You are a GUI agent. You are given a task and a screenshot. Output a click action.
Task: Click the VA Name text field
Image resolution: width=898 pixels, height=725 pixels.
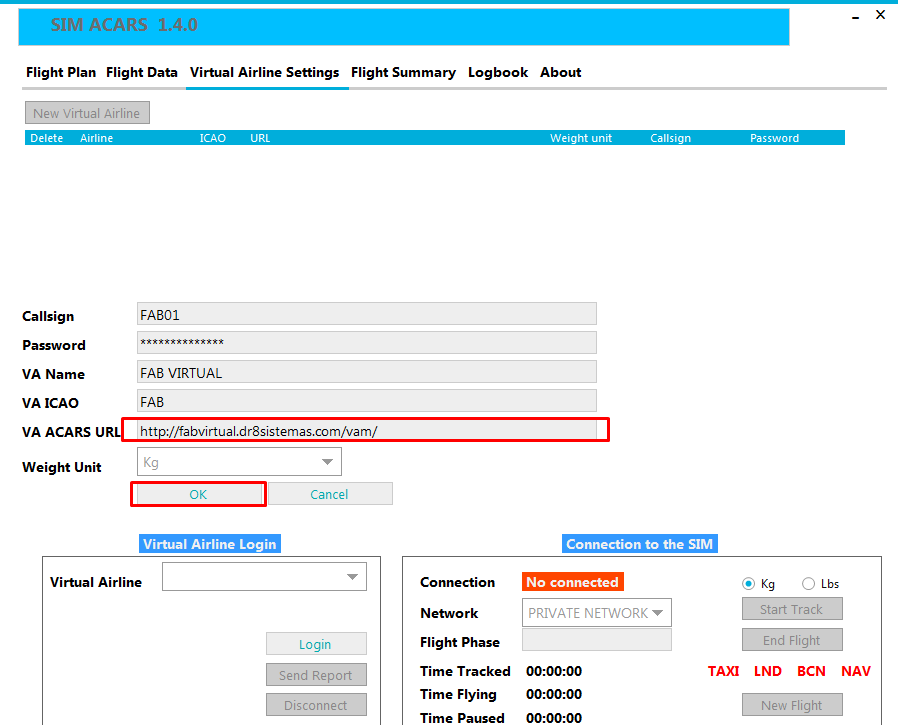click(x=366, y=372)
